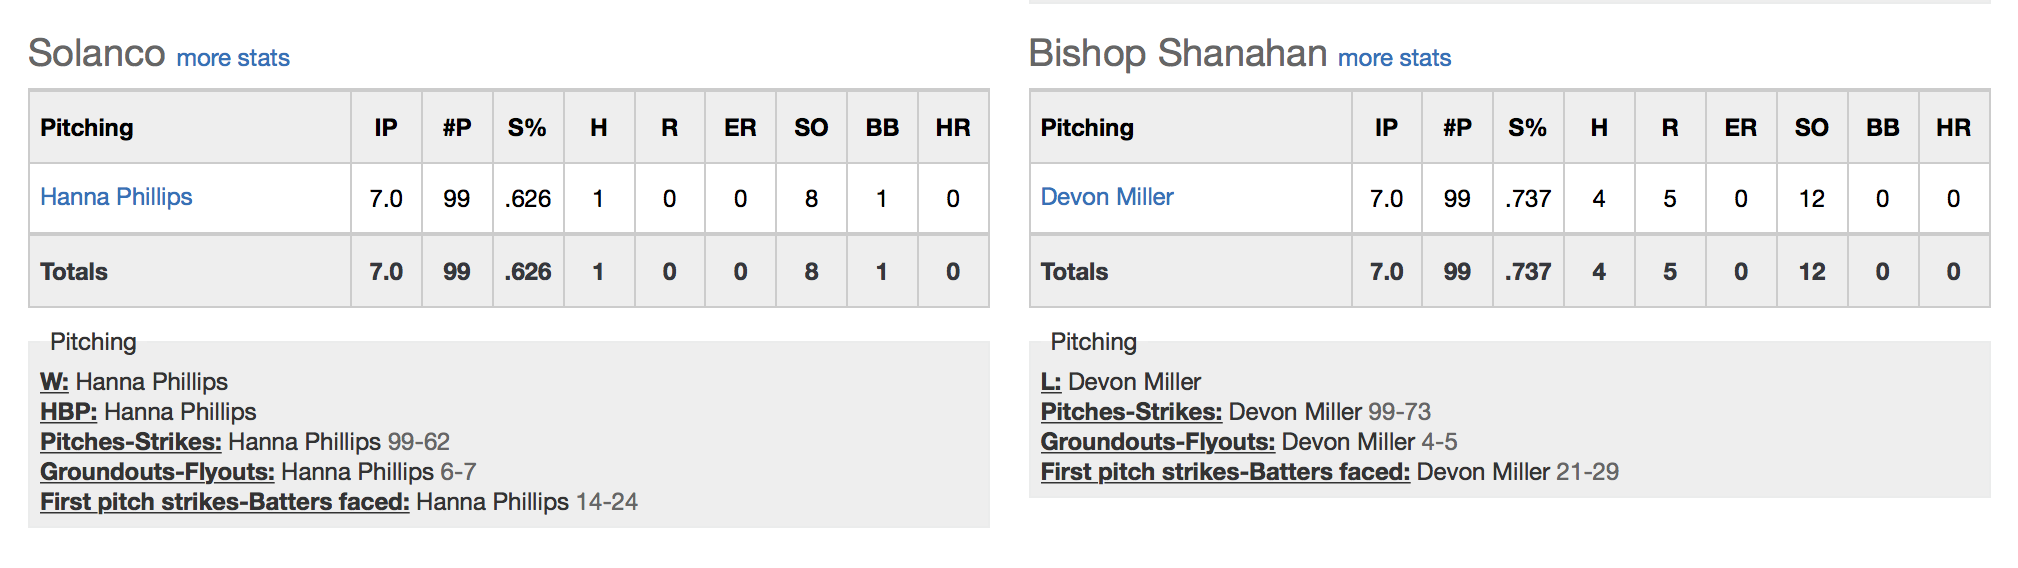The image size is (2018, 568).
Task: Click the Pitching header in Solanco table
Action: pyautogui.click(x=87, y=128)
